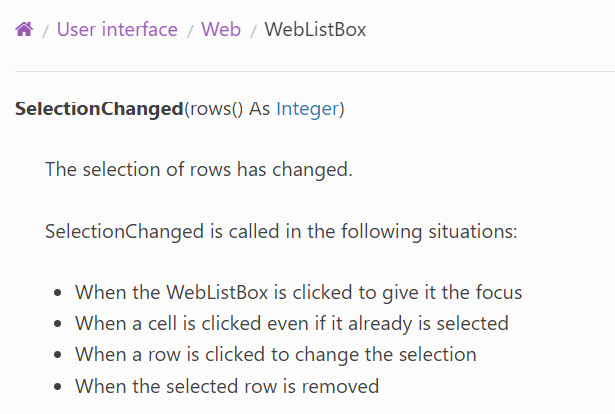Click the bold SelectionChanged event name
Viewport: 615px width, 414px height.
(x=99, y=108)
